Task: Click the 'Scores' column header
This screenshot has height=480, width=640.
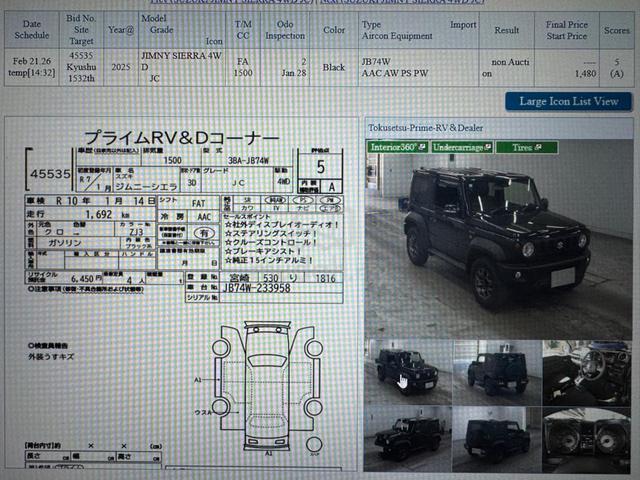Action: (617, 30)
